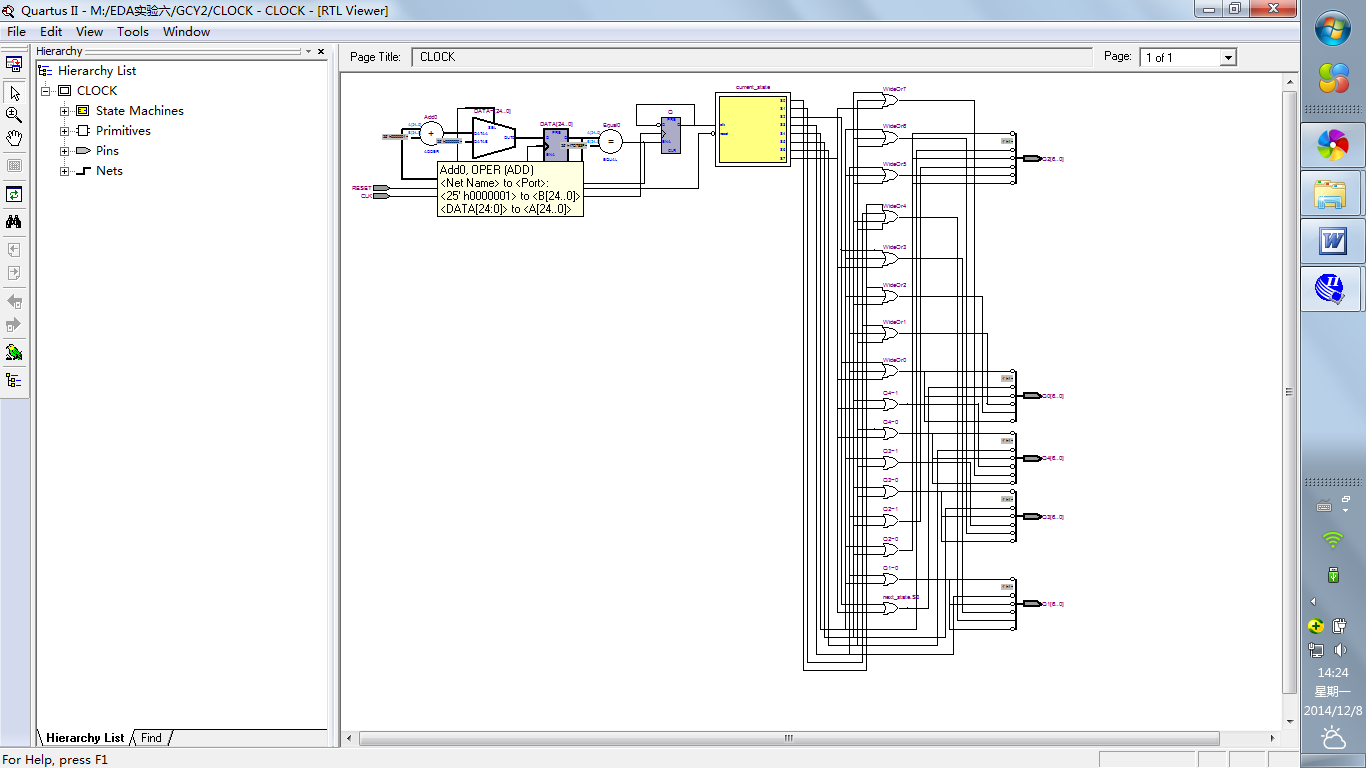Select the RESET input pin symbol
1366x768 pixels.
[381, 188]
